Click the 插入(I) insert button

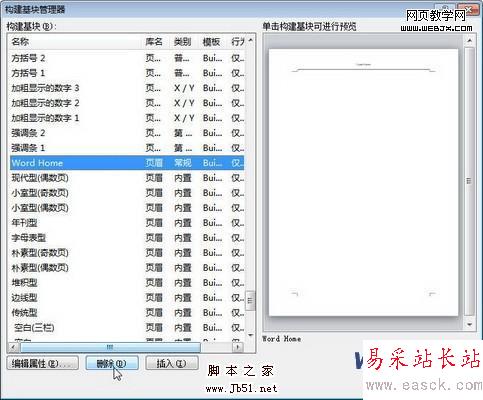click(x=172, y=363)
